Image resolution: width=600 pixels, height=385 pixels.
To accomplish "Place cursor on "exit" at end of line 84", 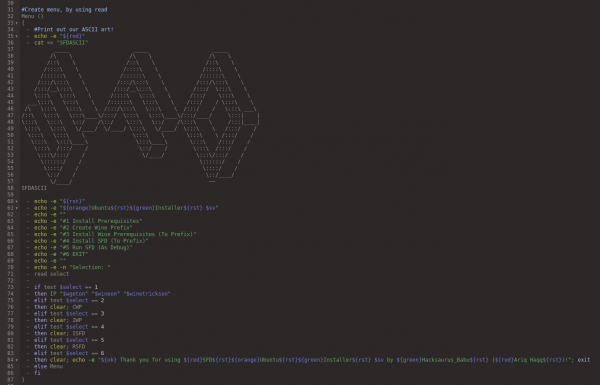I will (x=584, y=360).
